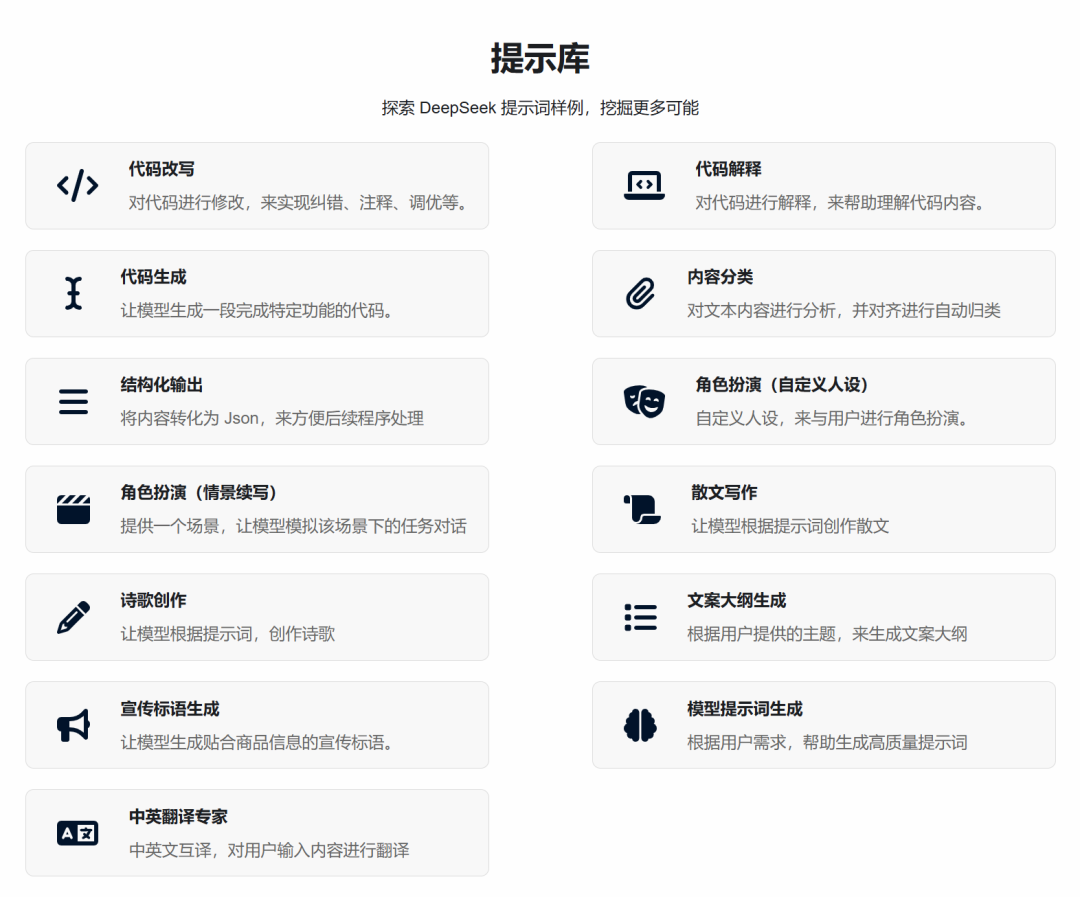Click the pencil icon for 诗歌创作
This screenshot has height=897, width=1080.
[x=73, y=617]
